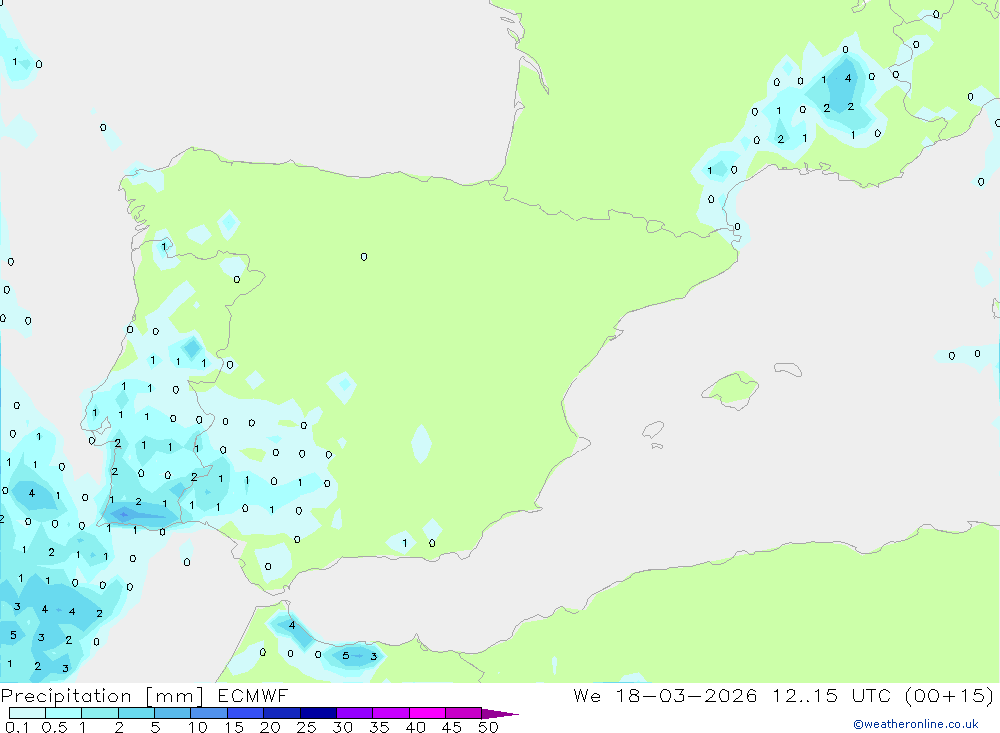Click on Mallorca island
This screenshot has height=733, width=1000.
tap(732, 388)
